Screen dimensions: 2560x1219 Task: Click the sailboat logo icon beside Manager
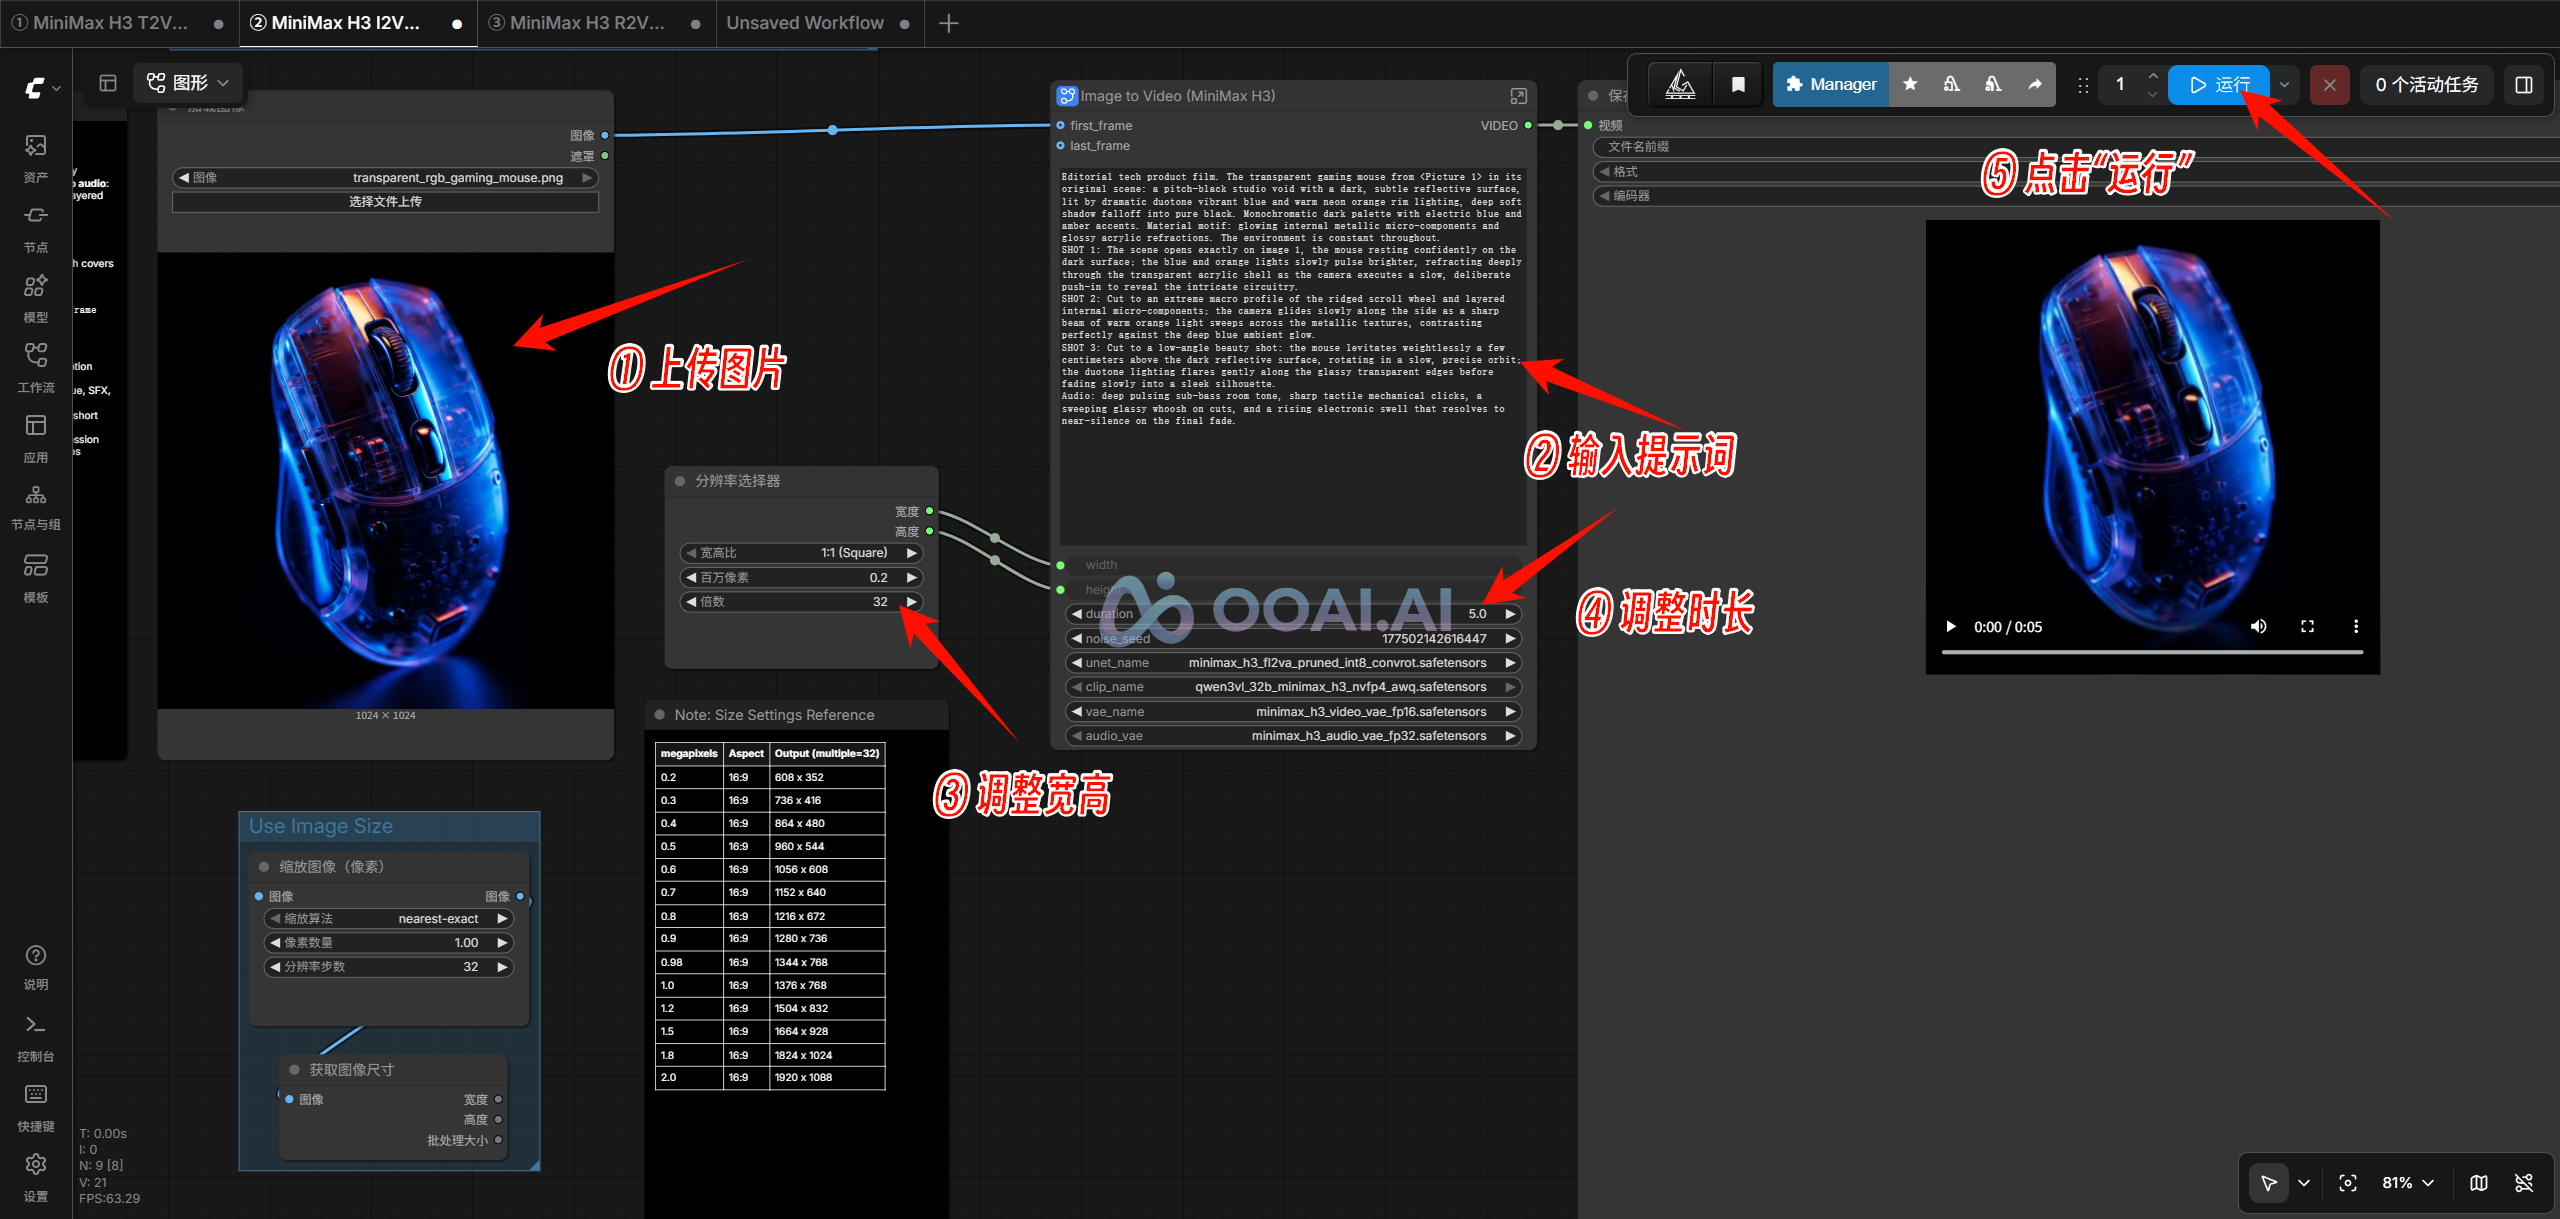1680,85
